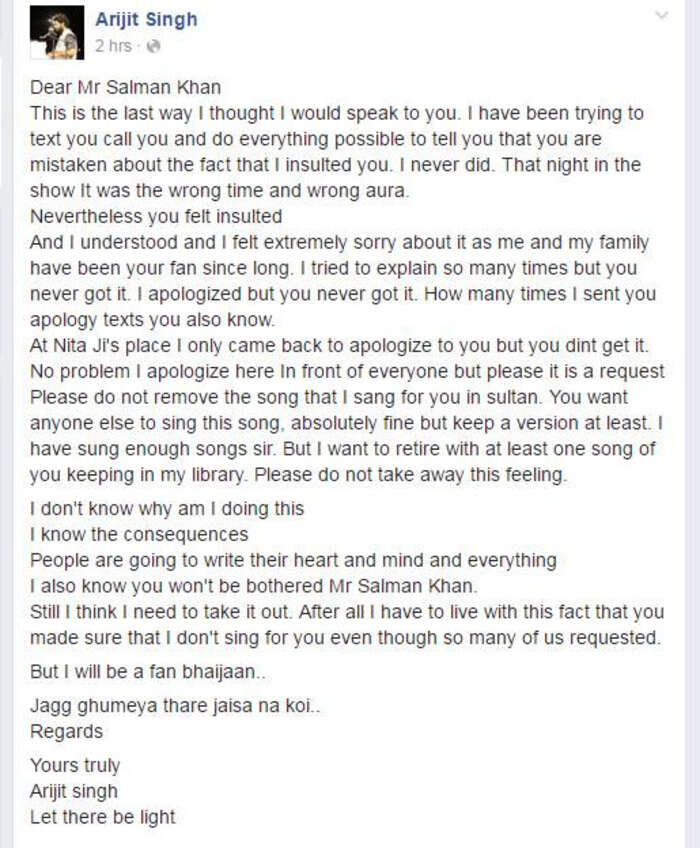The width and height of the screenshot is (700, 848).
Task: Click the lowercase 'Arijit singh' signature line
Action: coord(74,791)
